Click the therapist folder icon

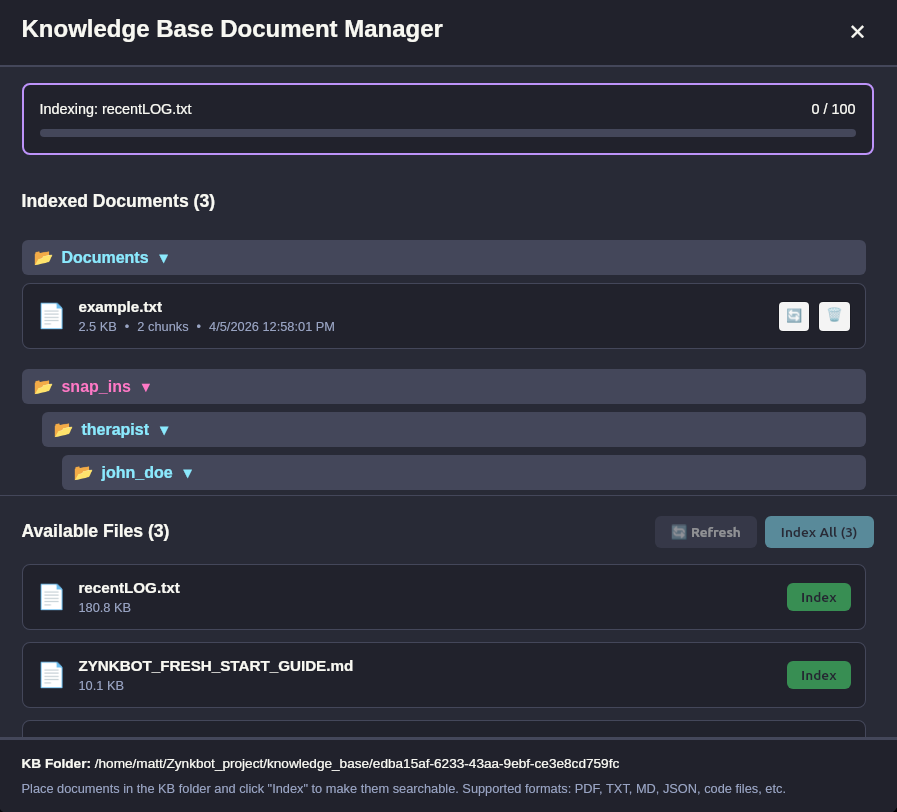63,430
